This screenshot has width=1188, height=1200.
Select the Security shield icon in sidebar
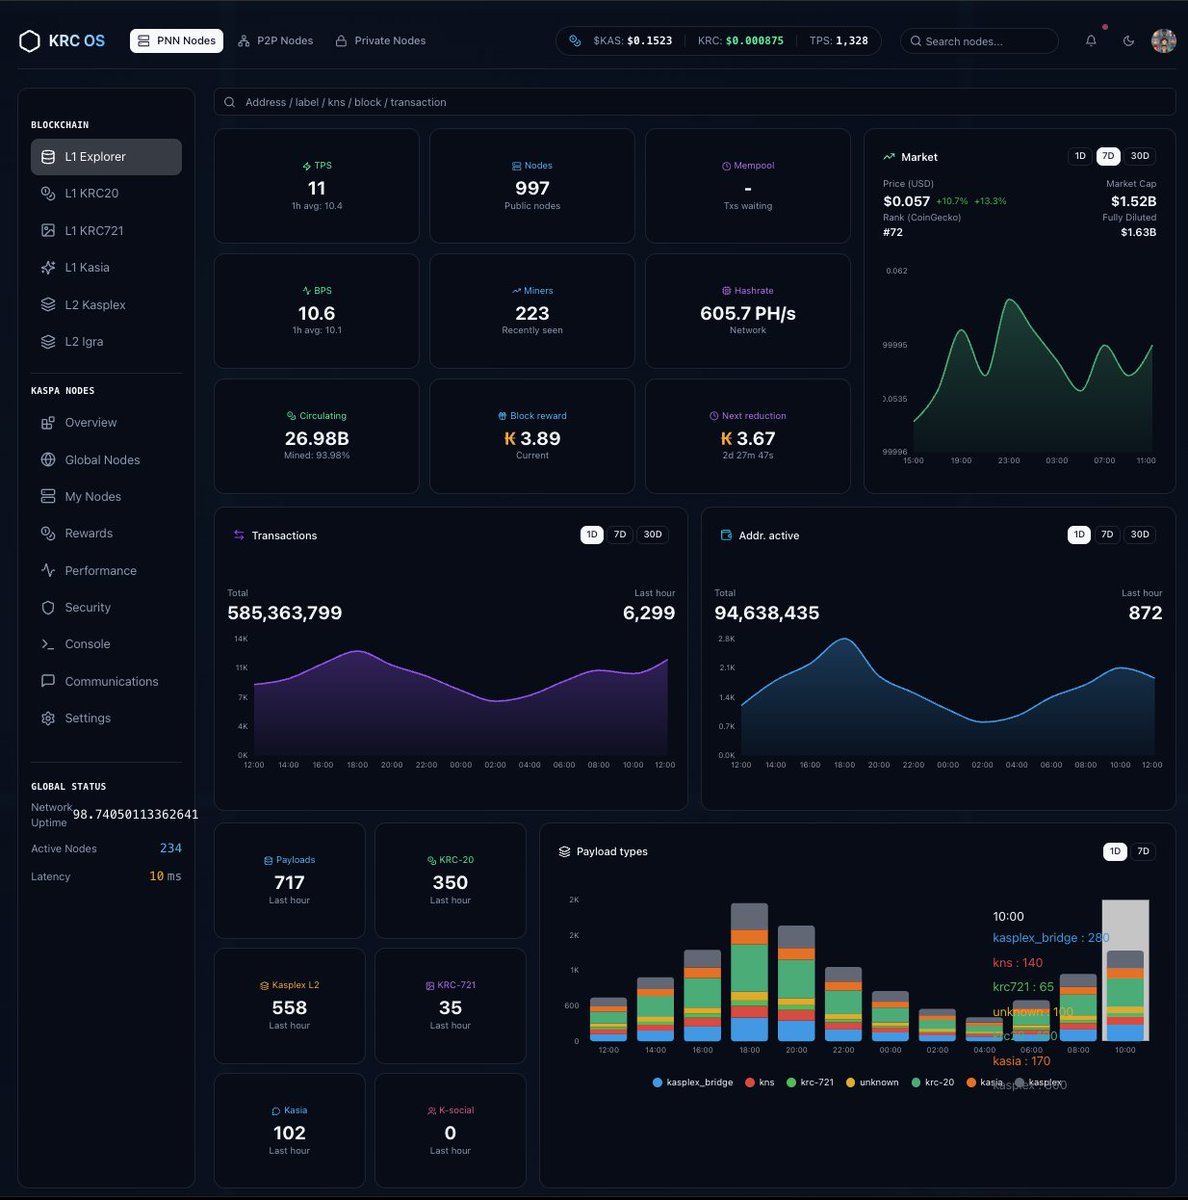[x=47, y=607]
